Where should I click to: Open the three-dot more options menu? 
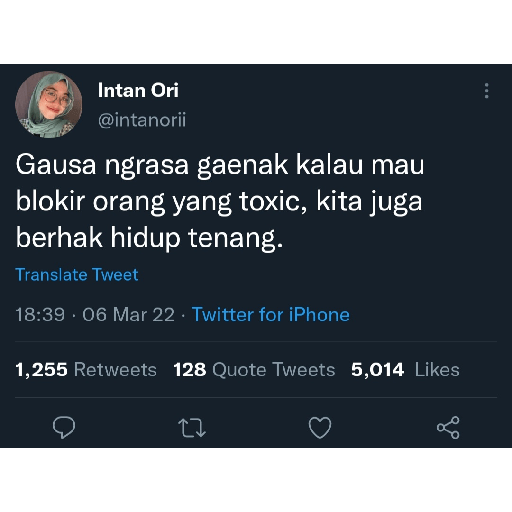click(x=487, y=91)
